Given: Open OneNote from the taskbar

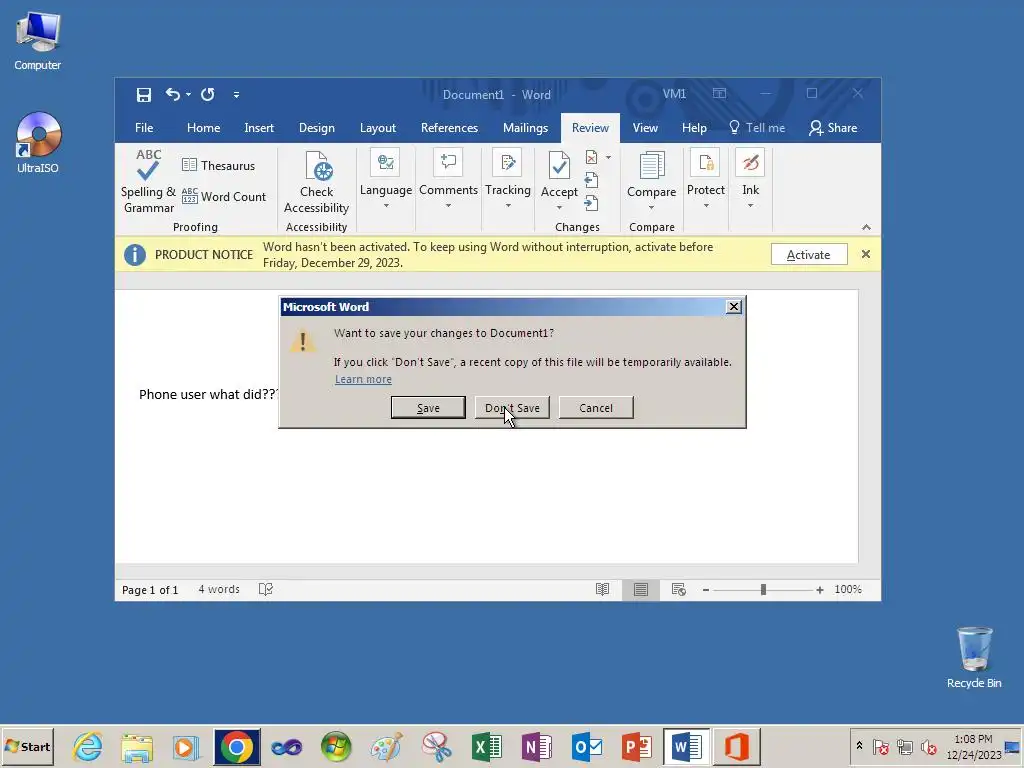Looking at the screenshot, I should (x=536, y=746).
